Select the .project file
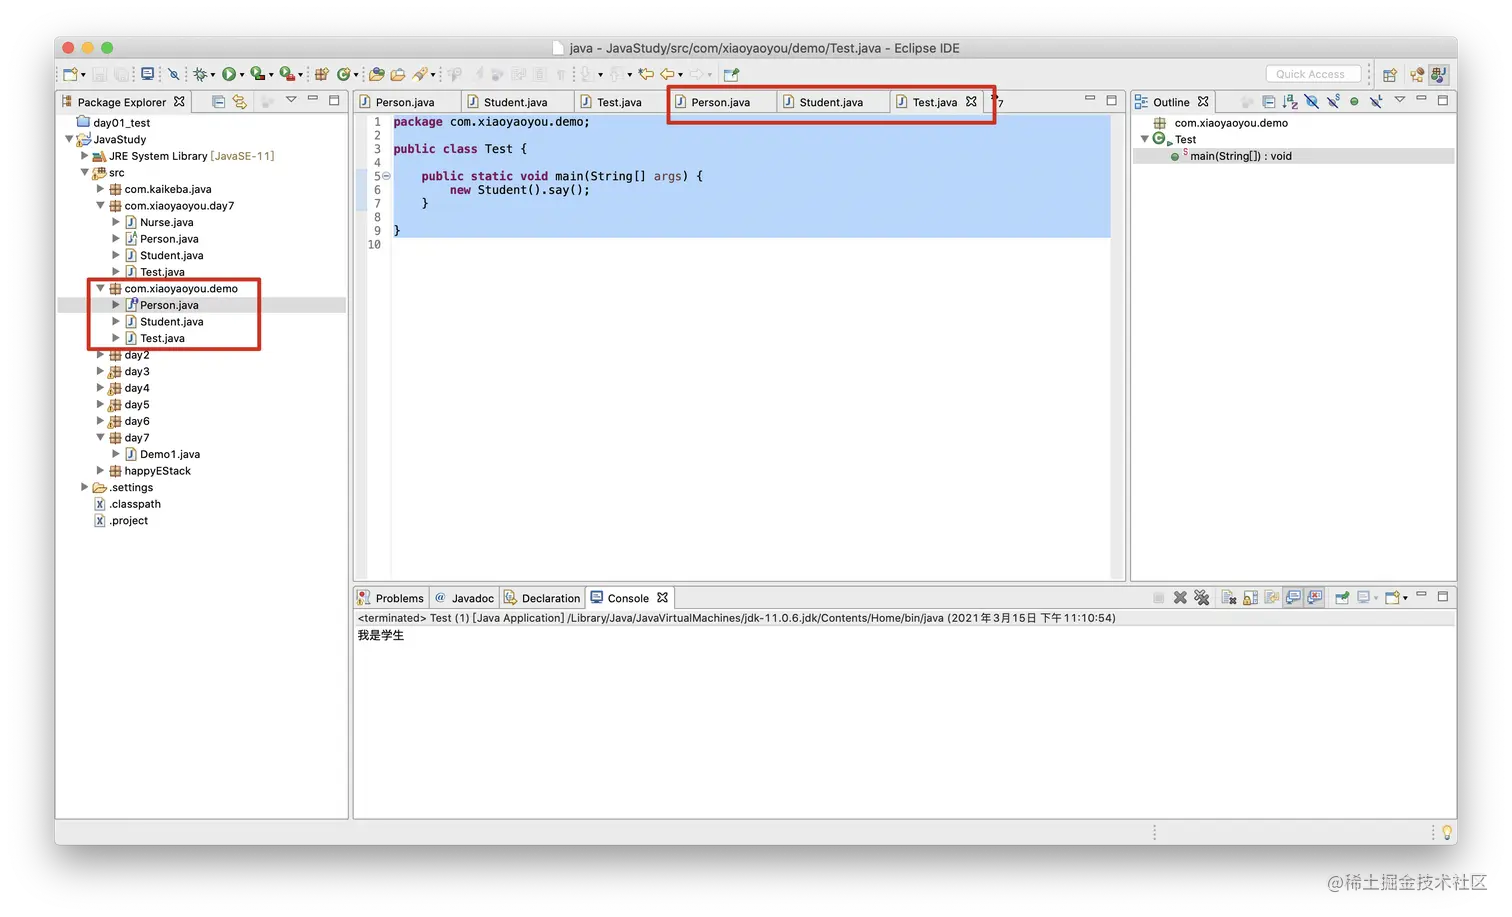 (129, 521)
